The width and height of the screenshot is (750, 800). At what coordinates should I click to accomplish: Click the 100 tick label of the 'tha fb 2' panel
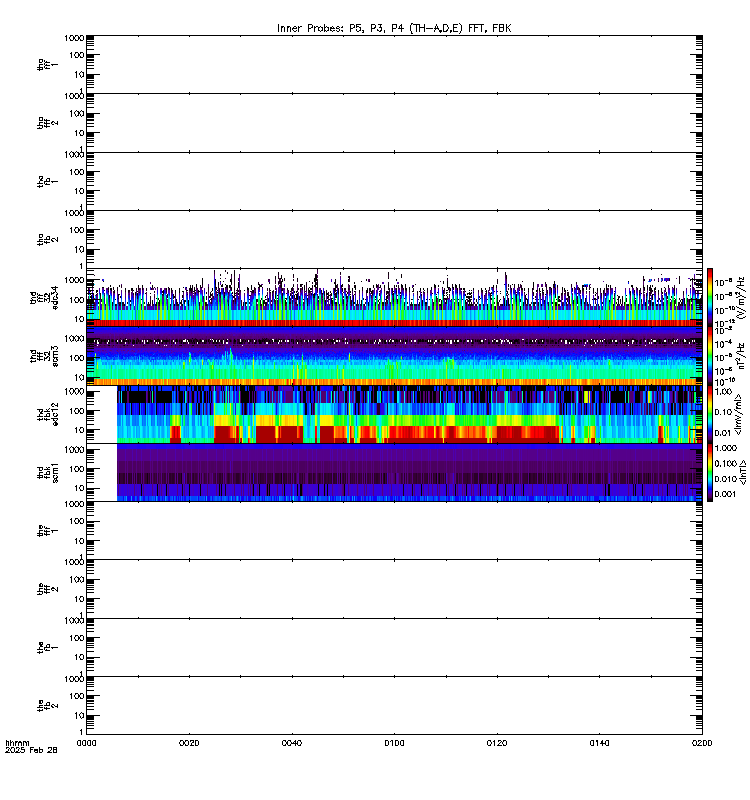tap(77, 230)
